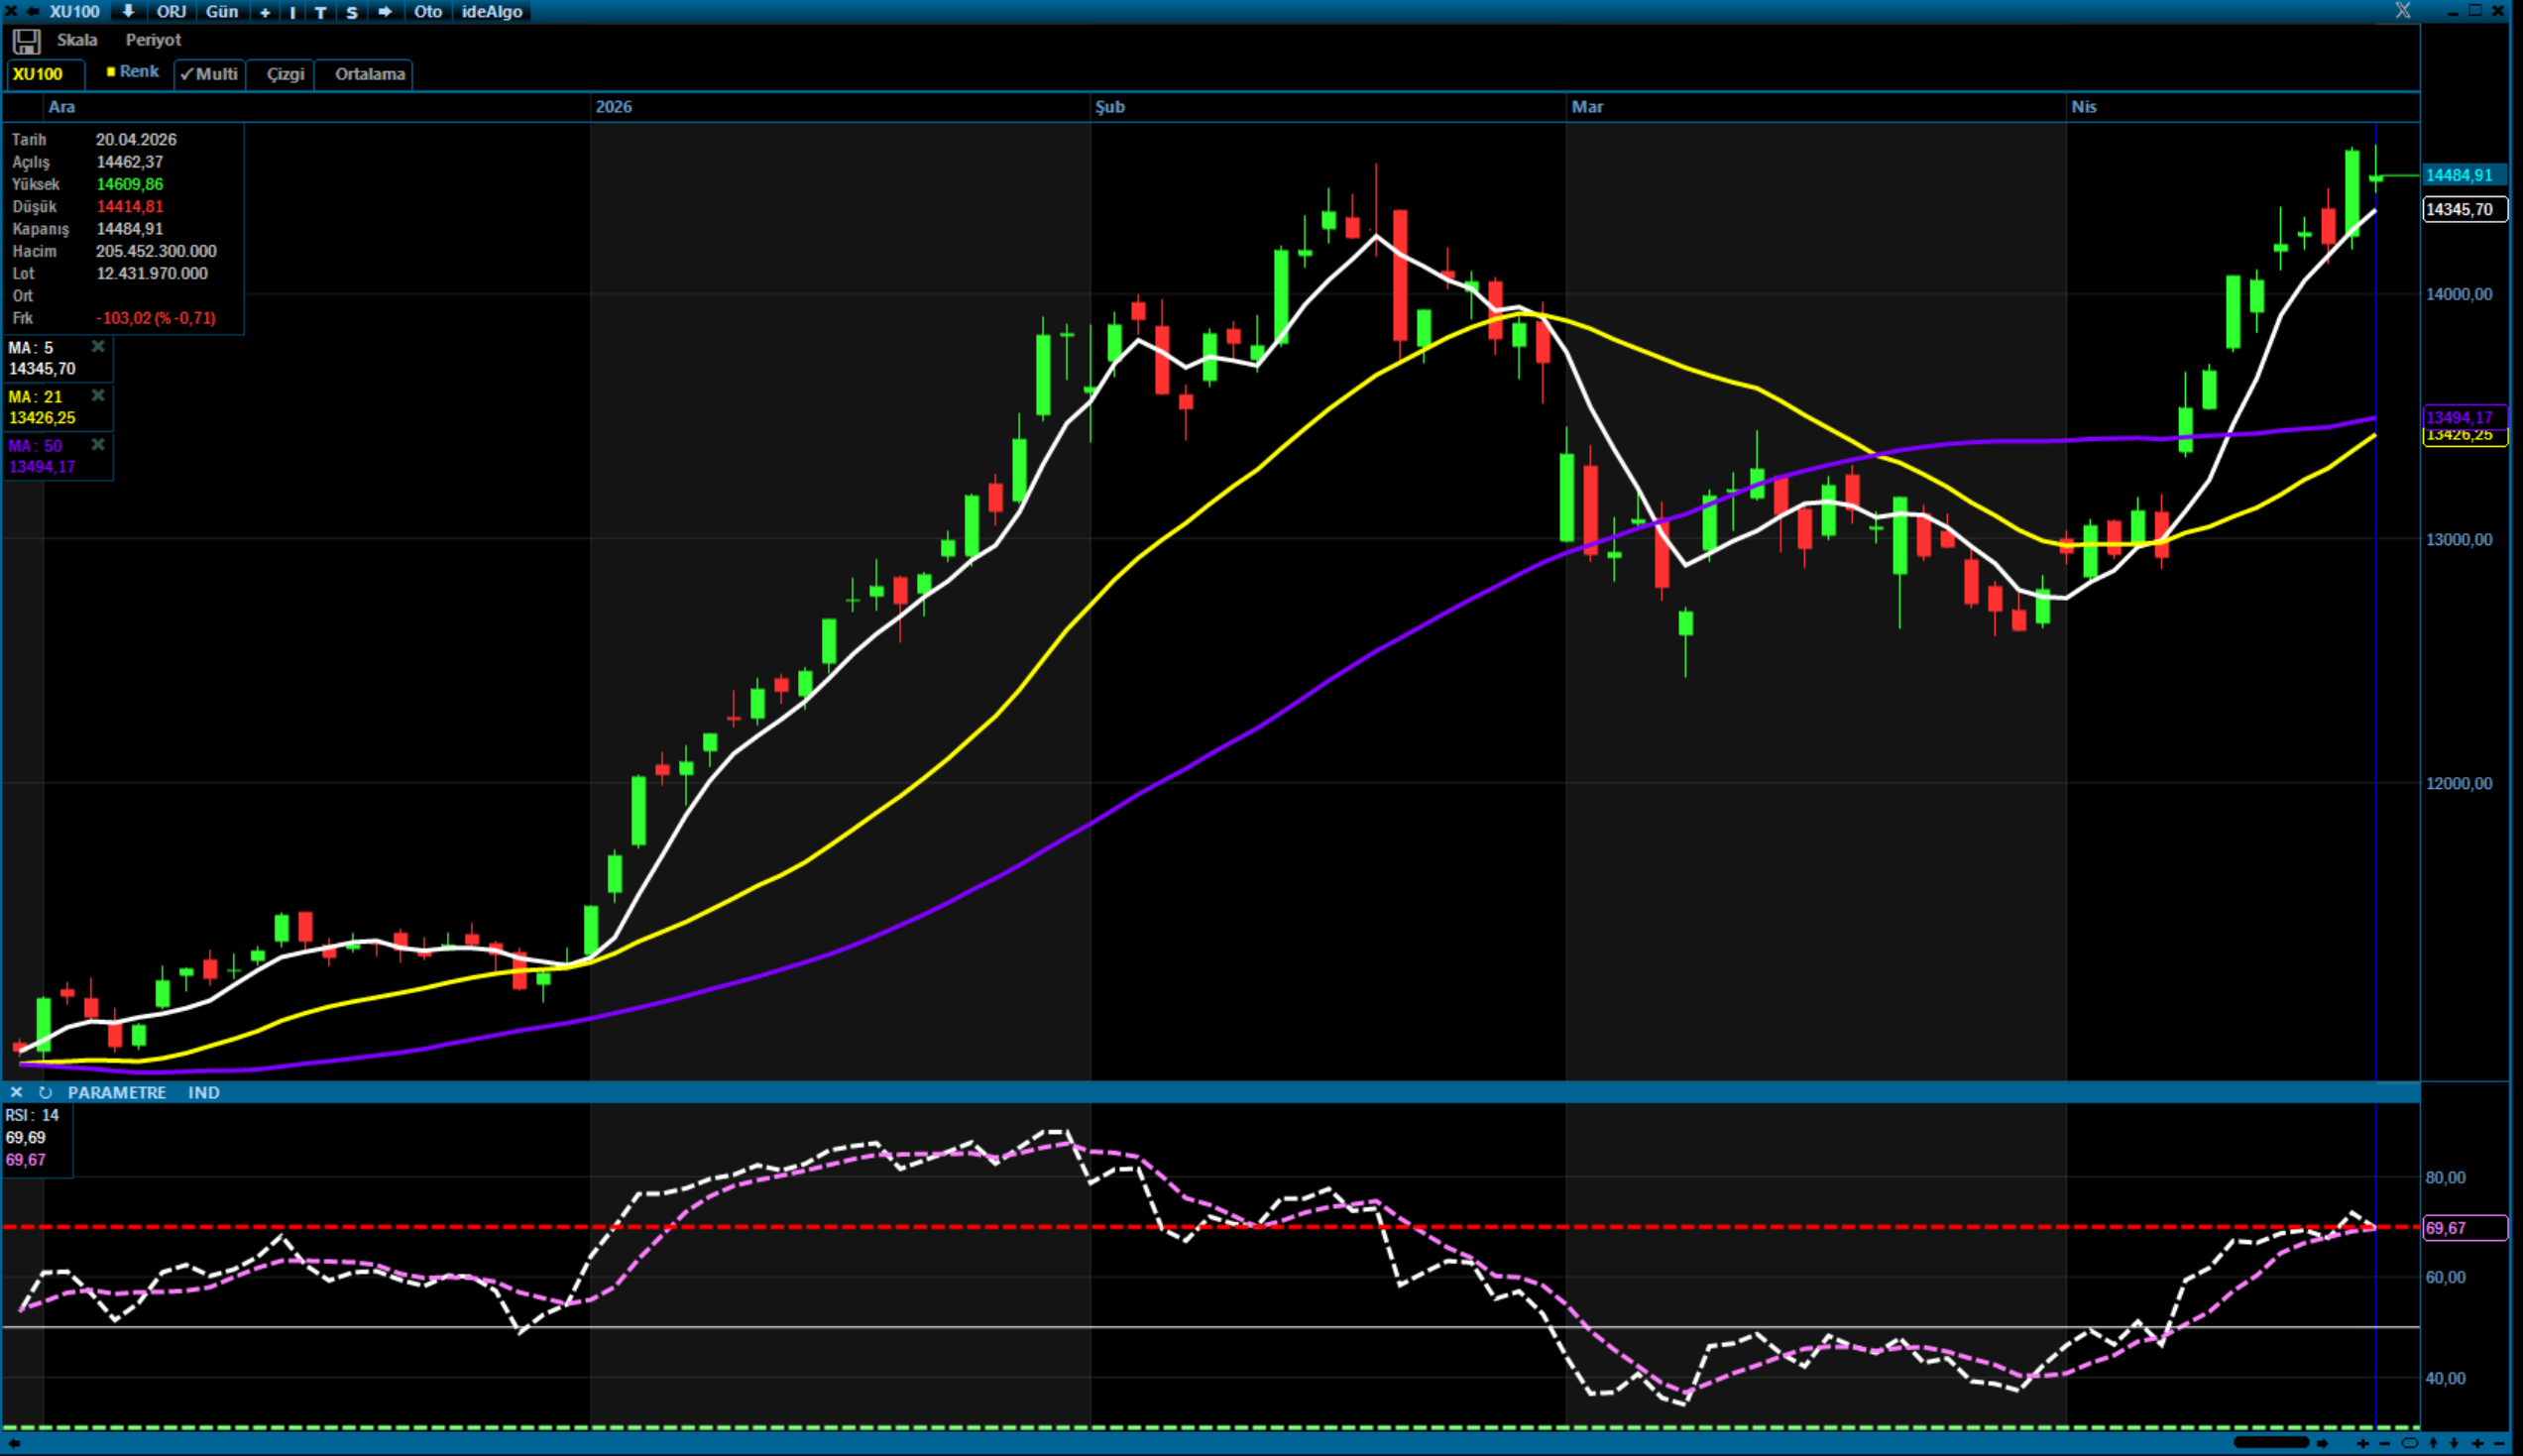Click the S button in top toolbar

352,12
